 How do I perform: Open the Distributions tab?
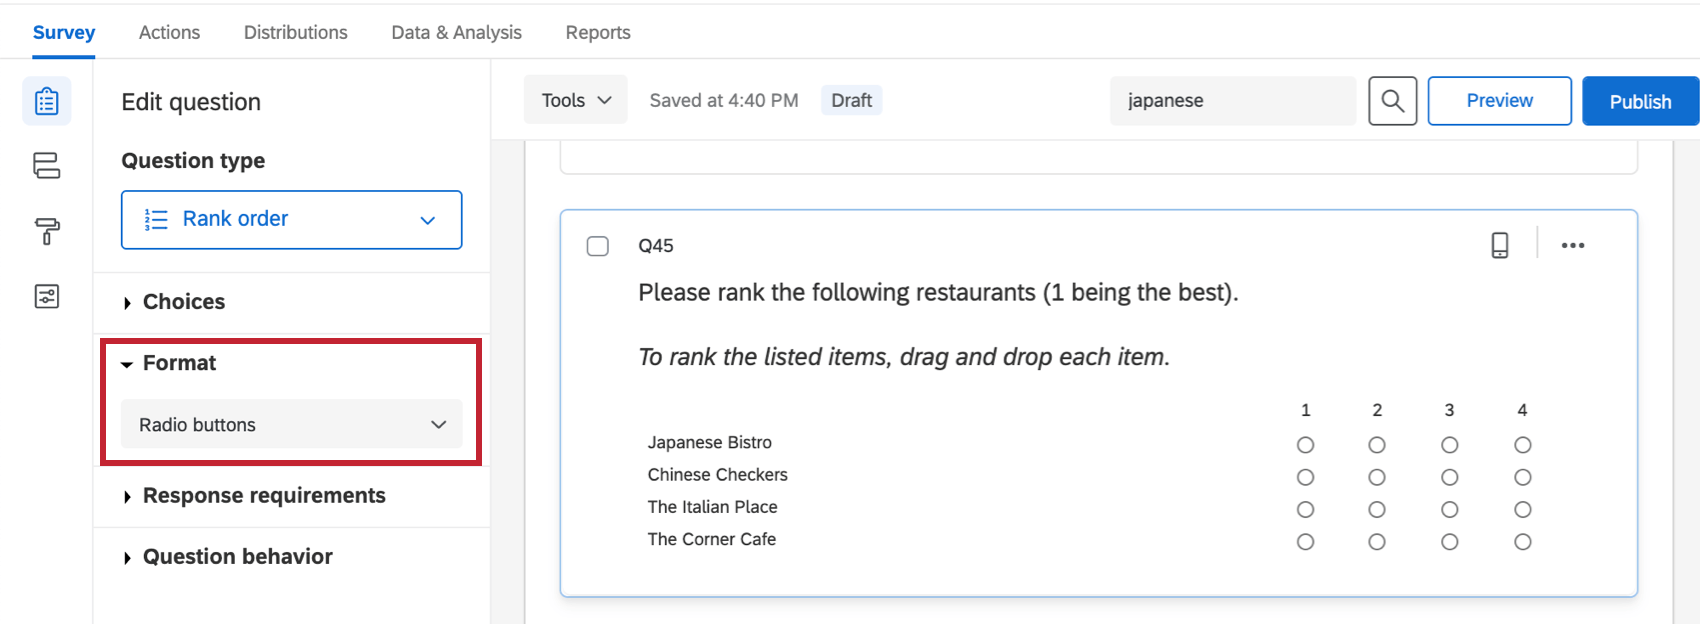pyautogui.click(x=295, y=32)
